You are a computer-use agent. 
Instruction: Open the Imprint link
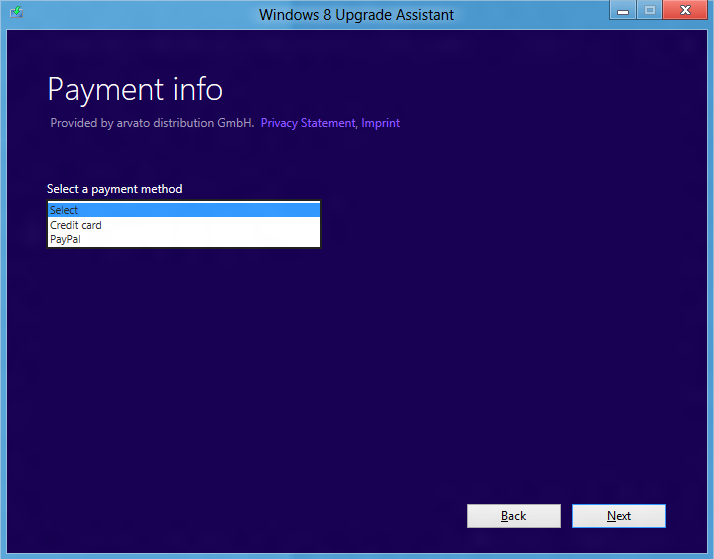click(x=380, y=123)
